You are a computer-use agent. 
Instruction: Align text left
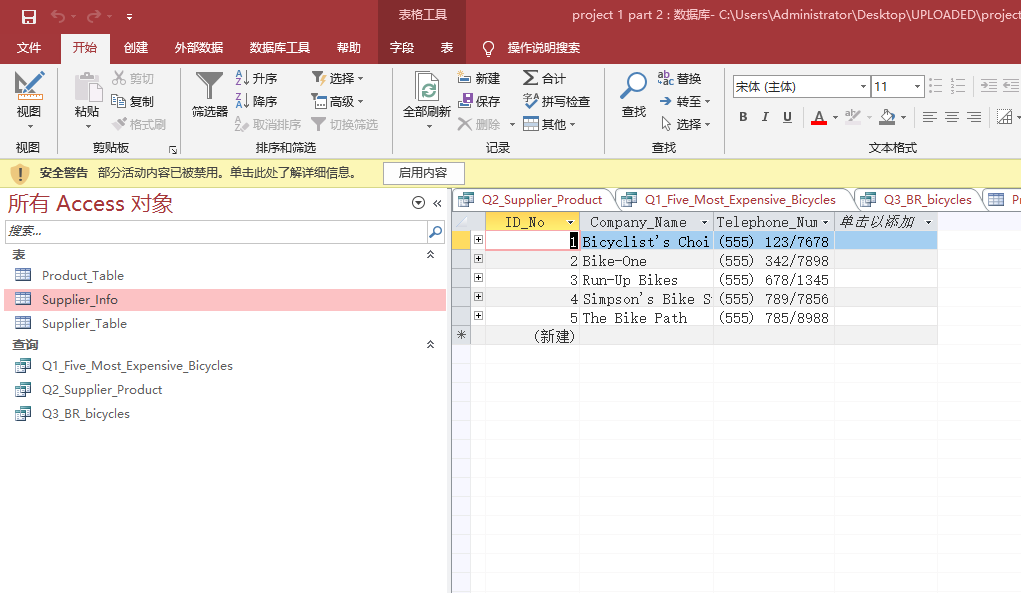pos(930,117)
